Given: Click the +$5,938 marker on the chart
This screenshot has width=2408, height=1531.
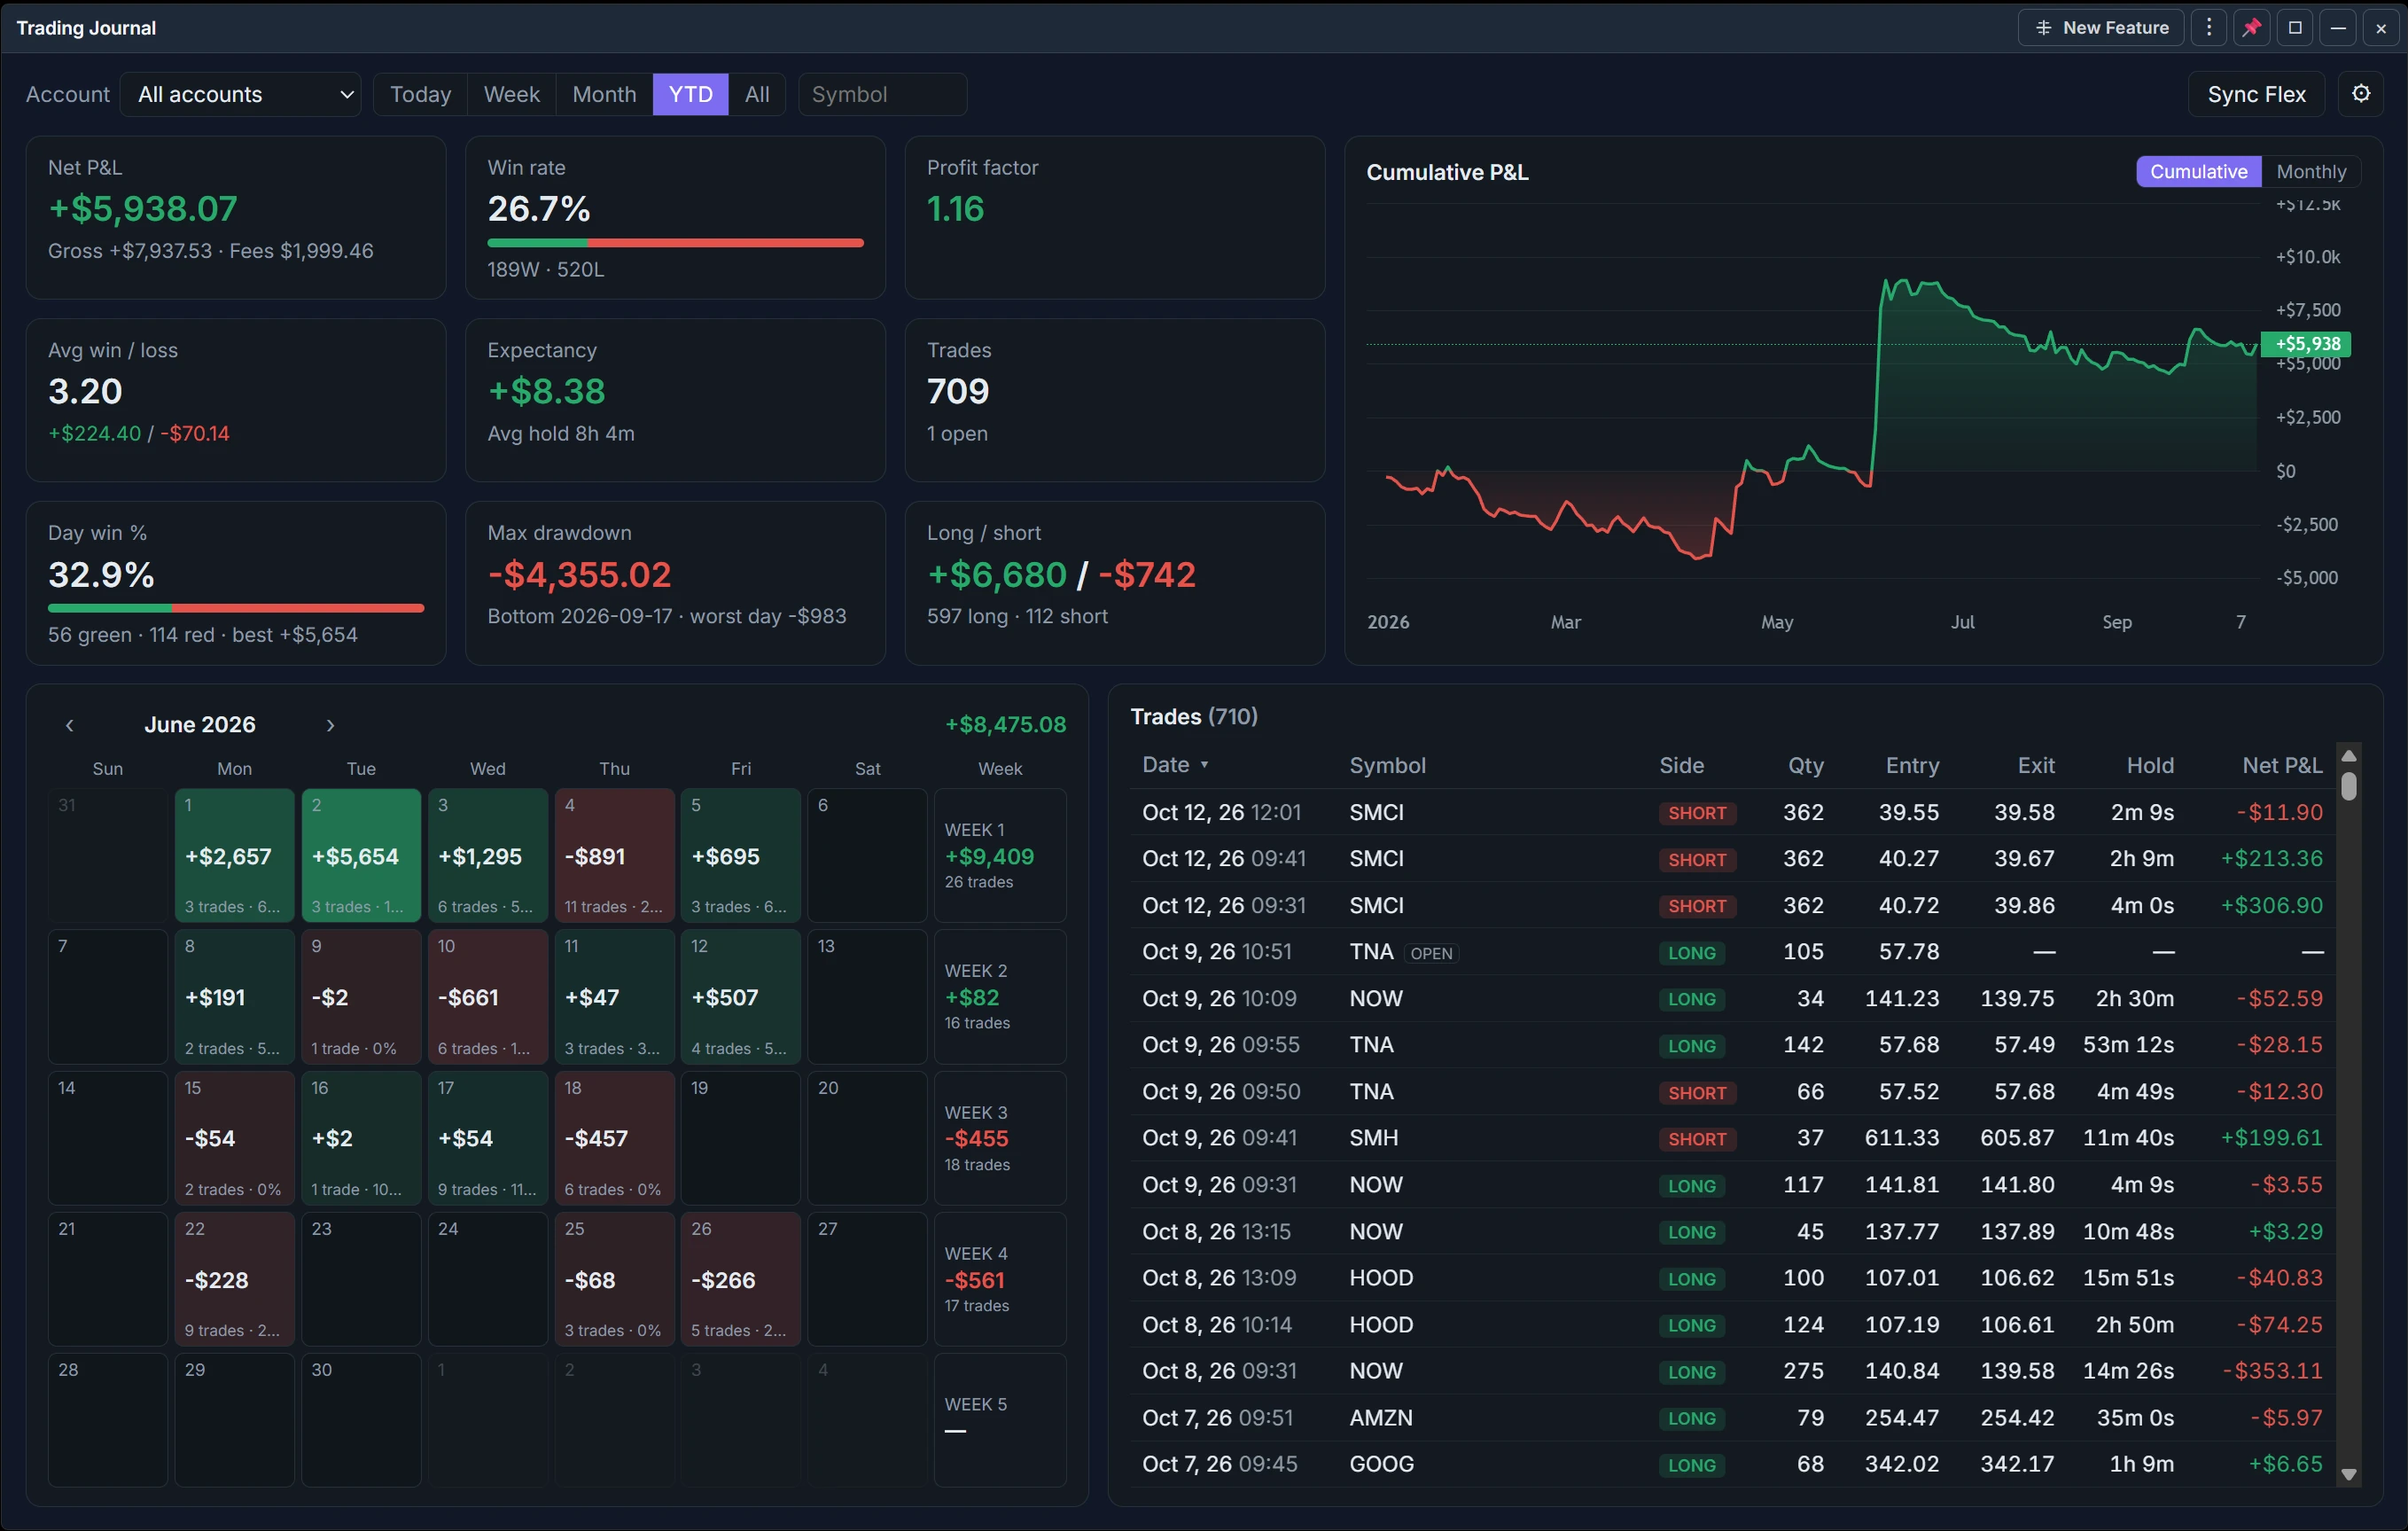Looking at the screenshot, I should (x=2306, y=343).
